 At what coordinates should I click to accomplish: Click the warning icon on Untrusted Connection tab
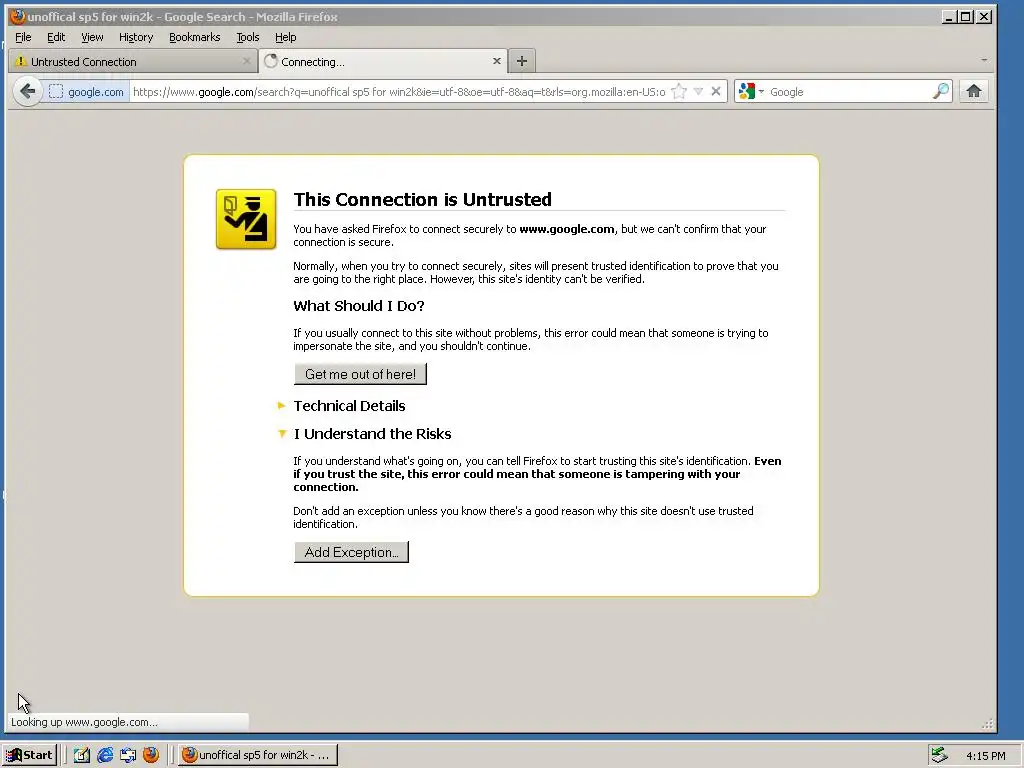coord(21,61)
